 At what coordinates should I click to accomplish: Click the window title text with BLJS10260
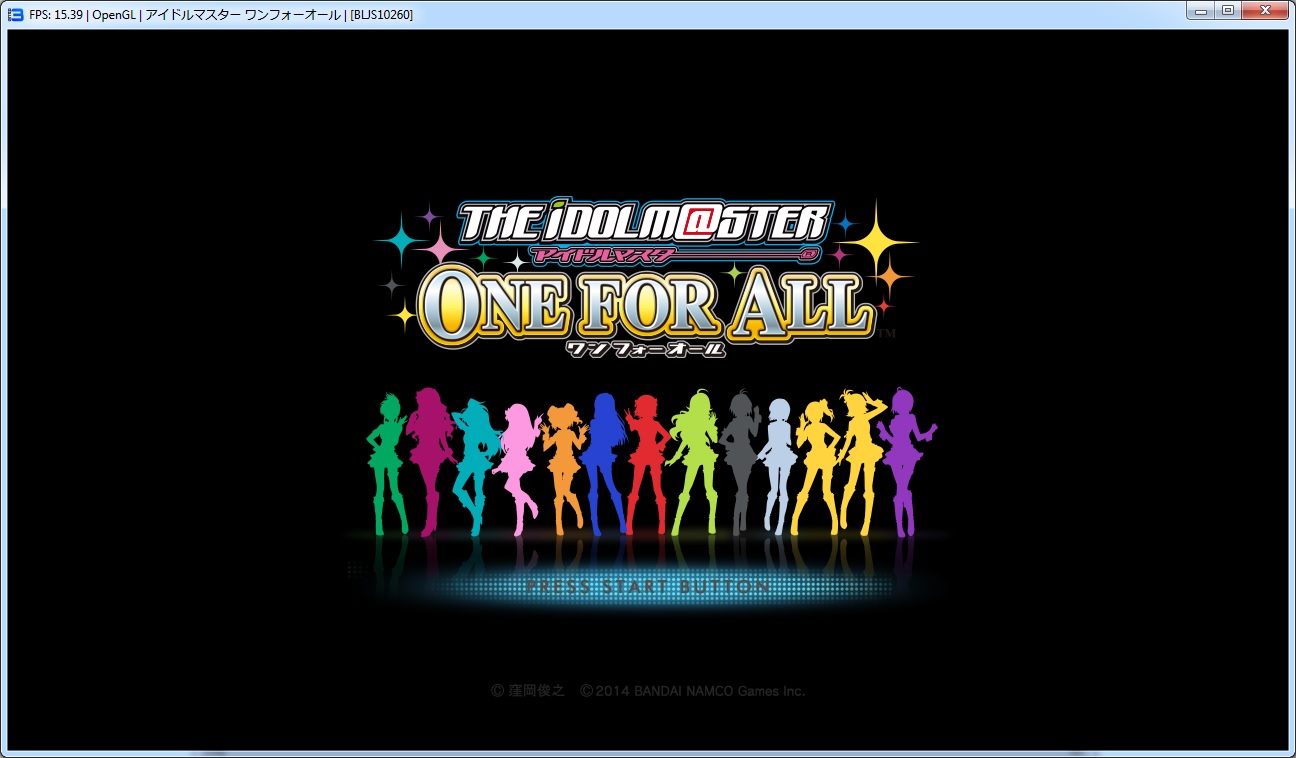point(221,14)
